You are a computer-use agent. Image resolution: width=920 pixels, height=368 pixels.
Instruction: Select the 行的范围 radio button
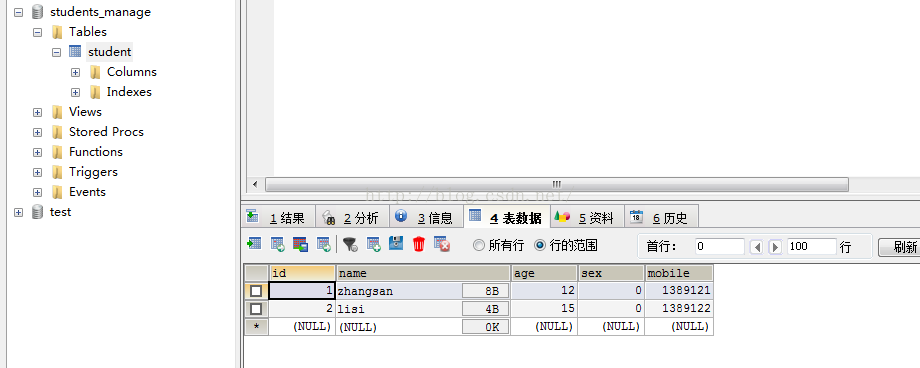coord(540,245)
